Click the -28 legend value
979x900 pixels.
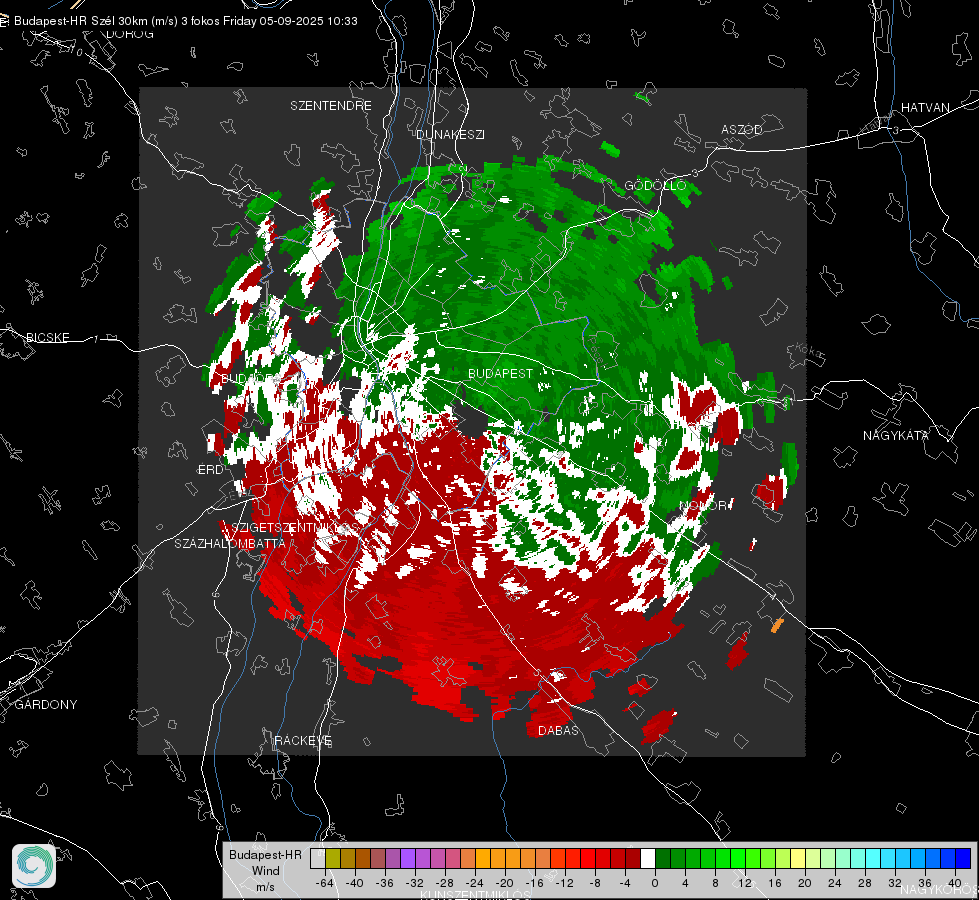[445, 883]
